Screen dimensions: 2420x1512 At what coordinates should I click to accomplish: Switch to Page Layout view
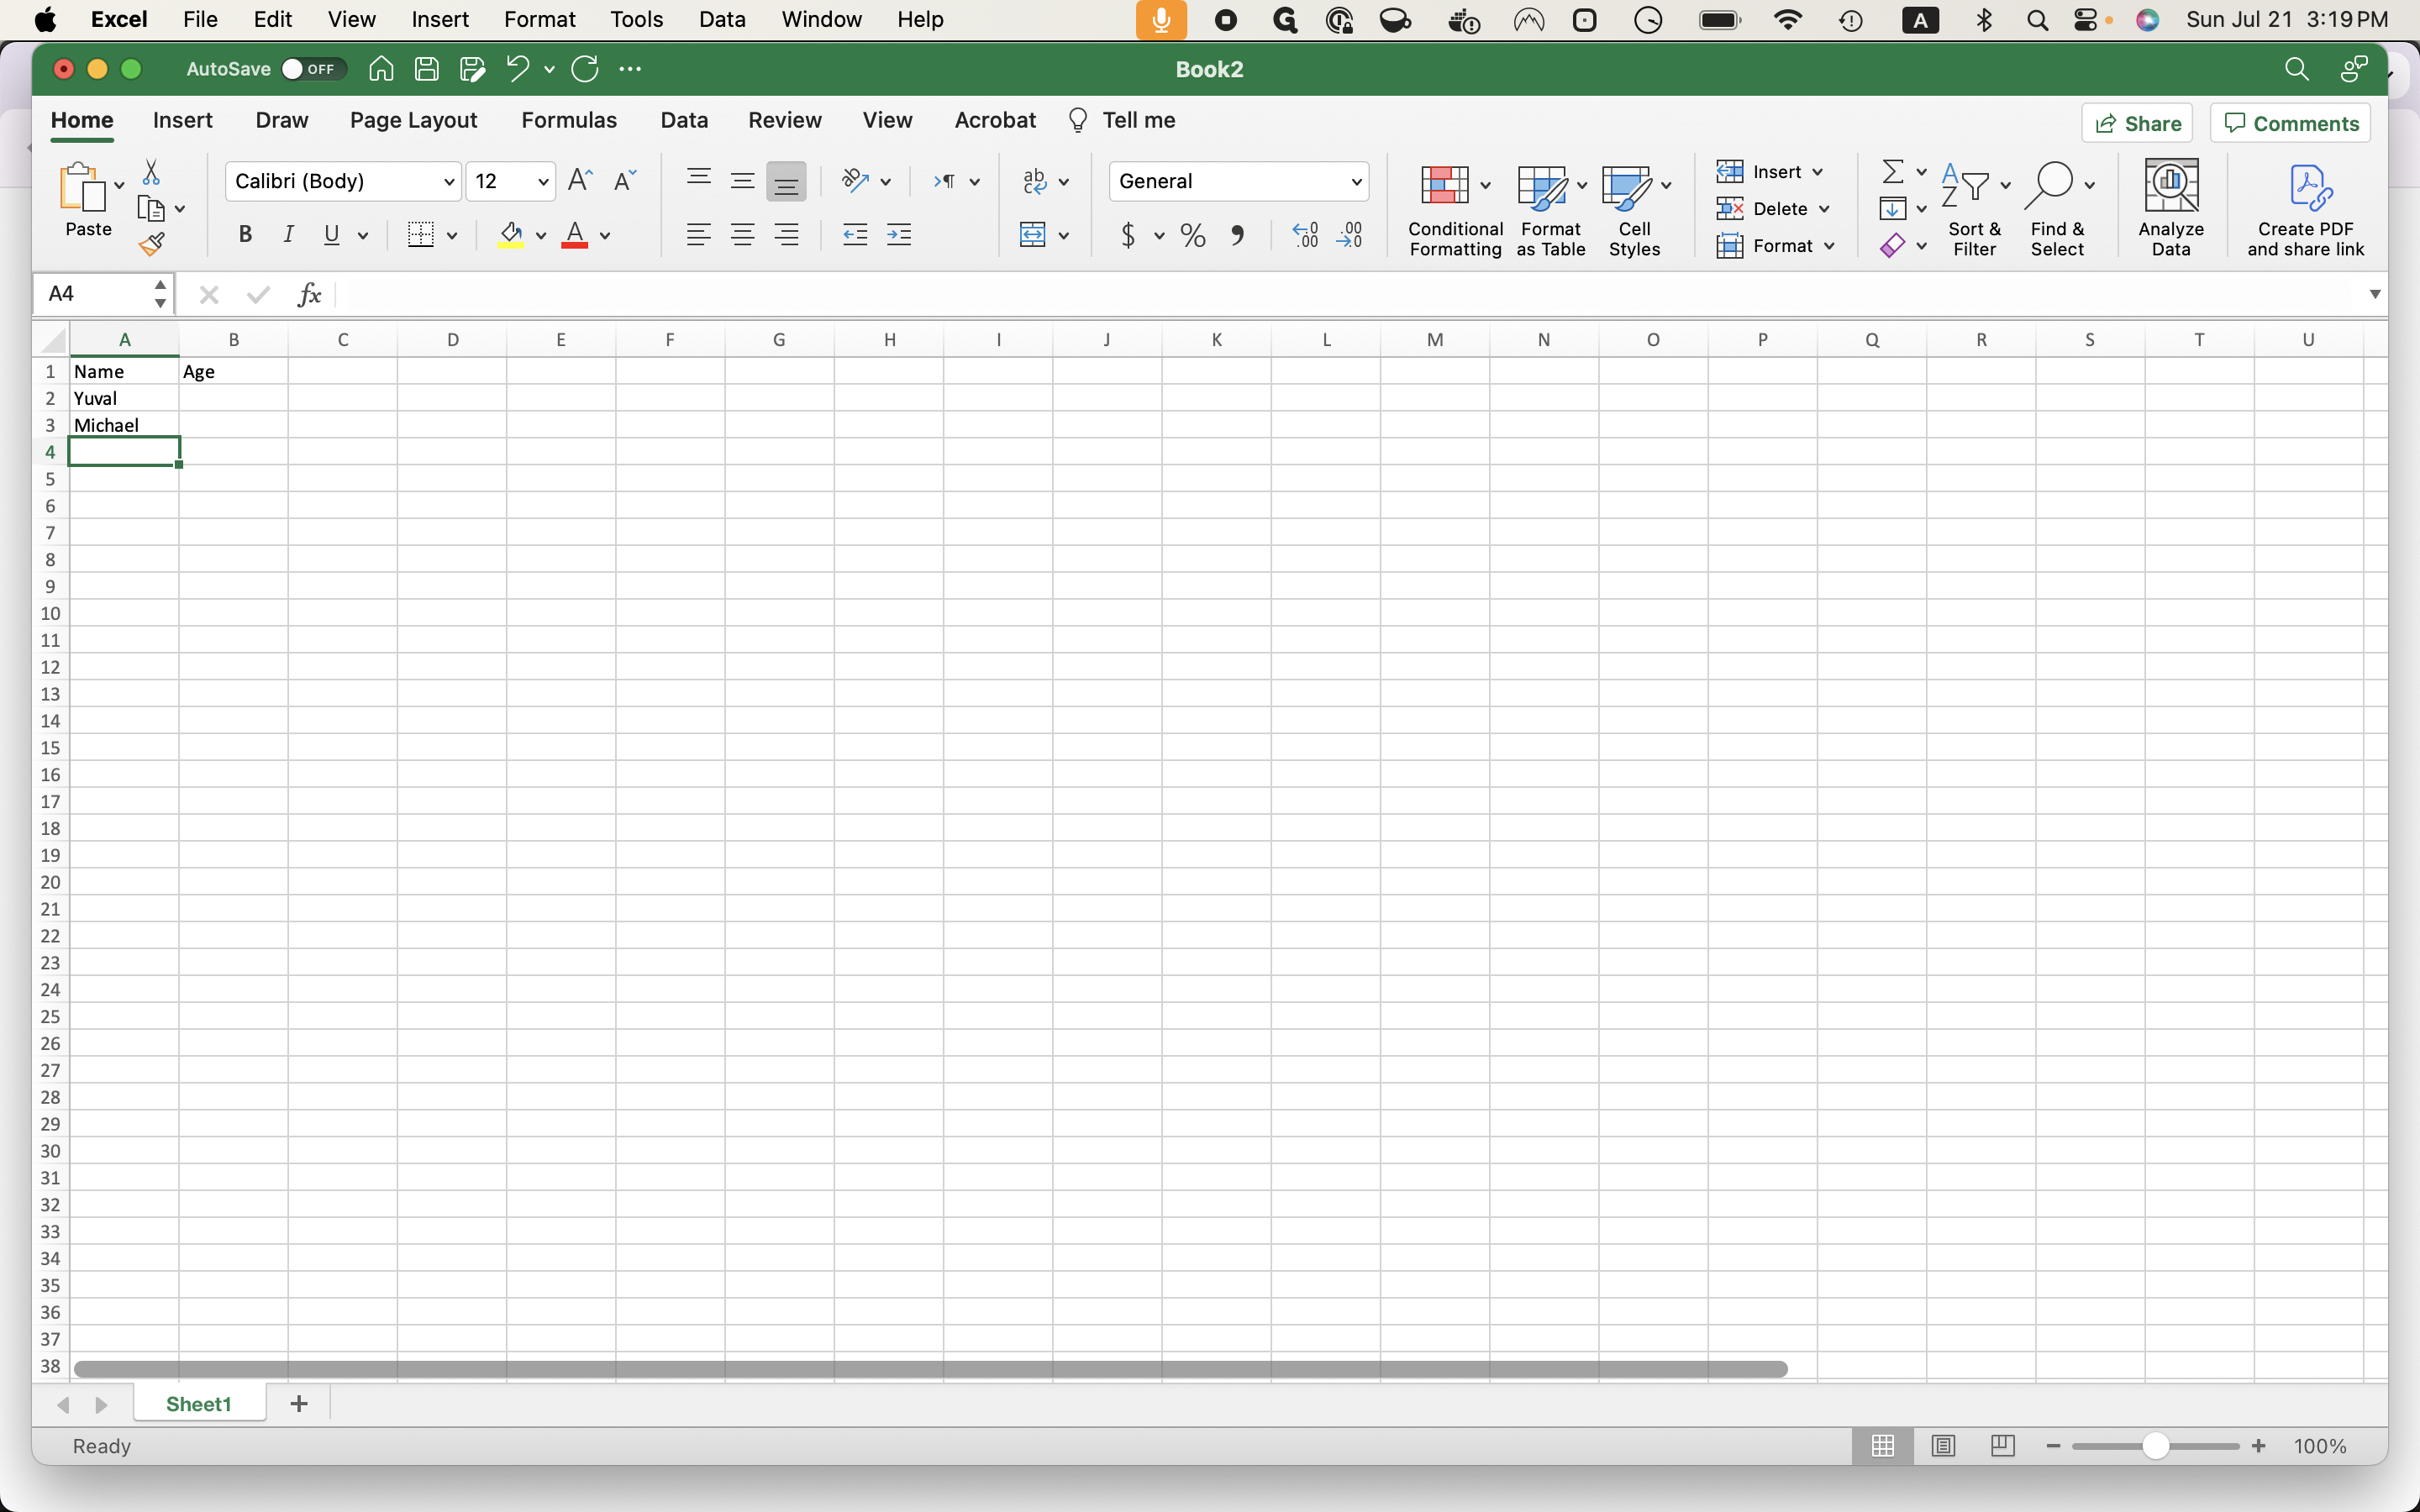[x=1942, y=1446]
